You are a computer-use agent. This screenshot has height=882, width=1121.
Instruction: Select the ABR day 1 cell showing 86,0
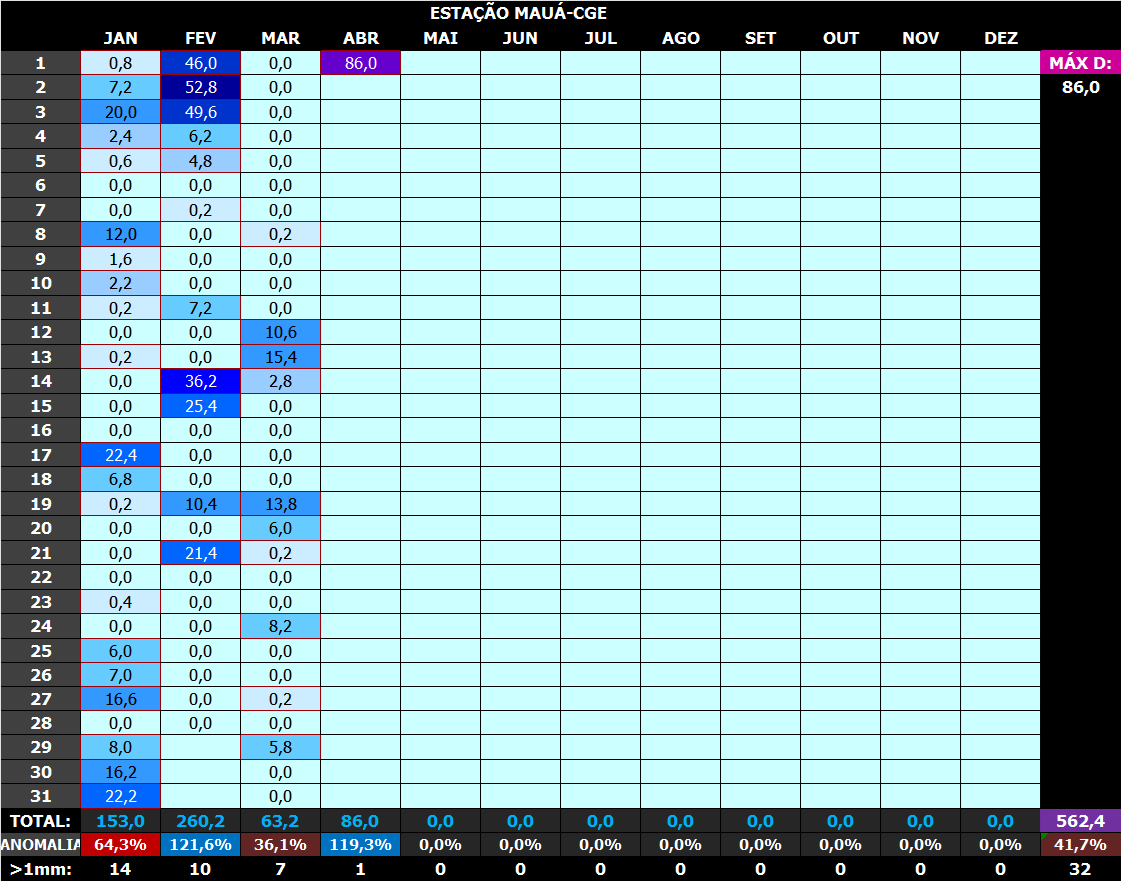coord(360,63)
